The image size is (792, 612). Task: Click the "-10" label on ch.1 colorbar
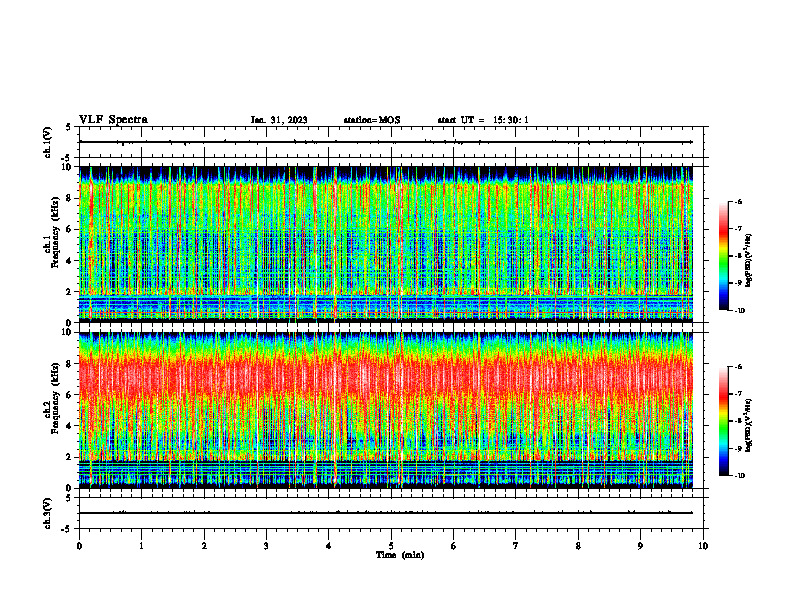point(739,311)
